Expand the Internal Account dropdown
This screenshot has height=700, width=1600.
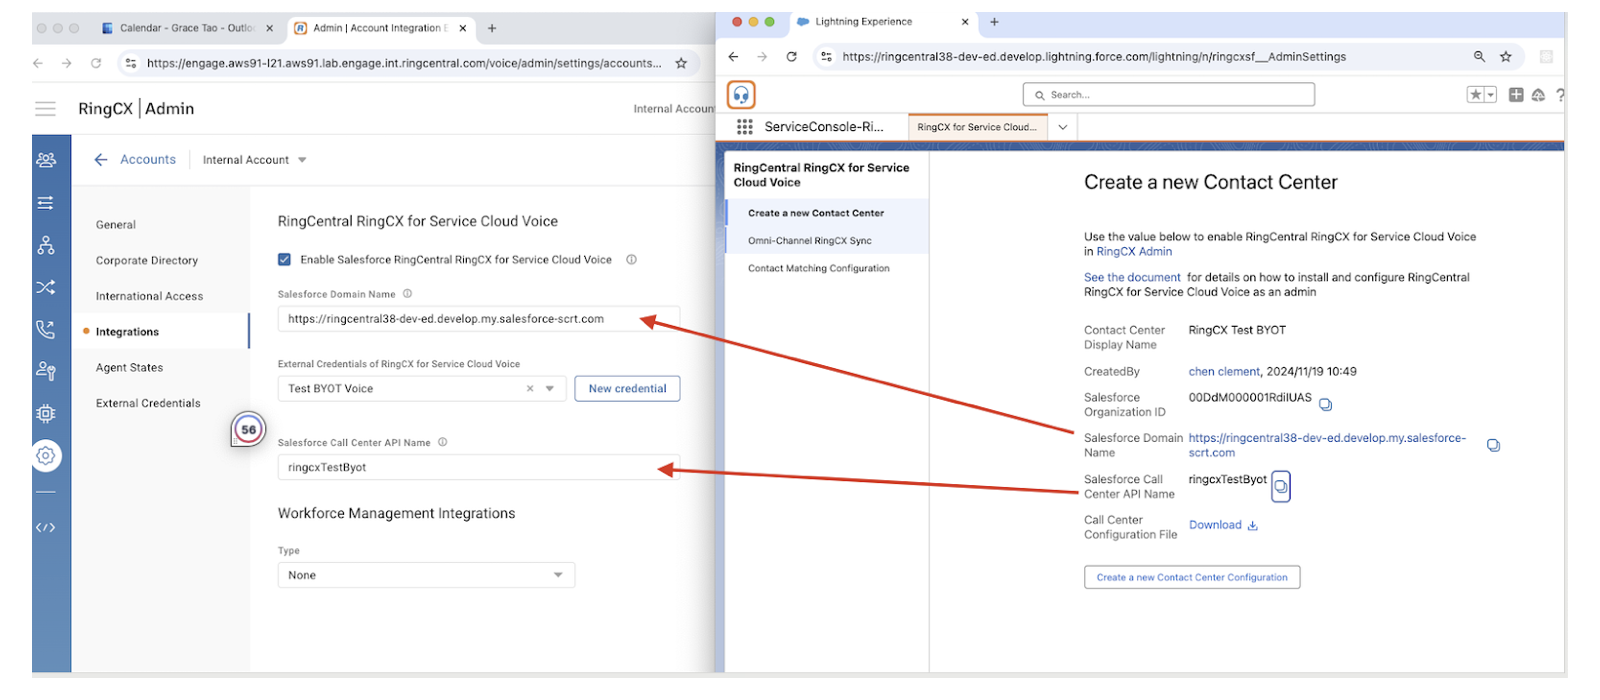click(302, 160)
